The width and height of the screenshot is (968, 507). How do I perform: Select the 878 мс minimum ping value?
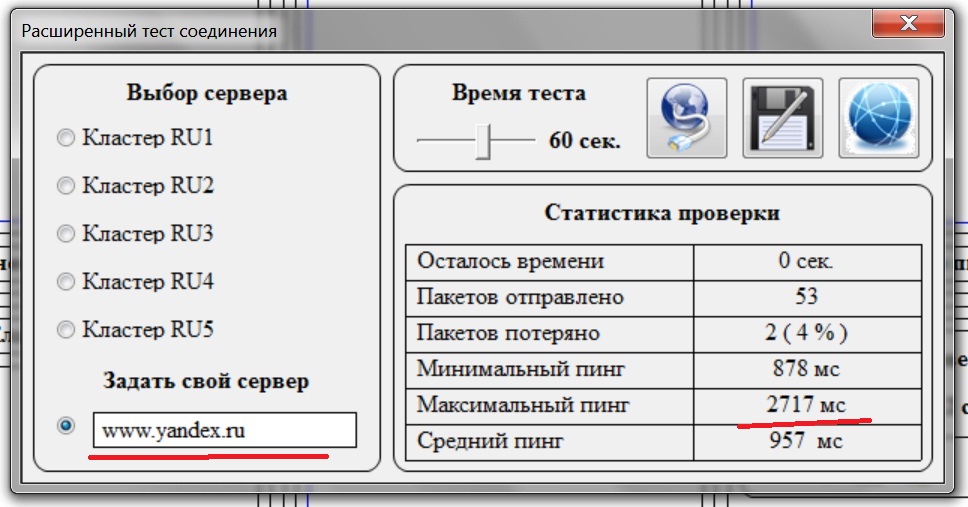806,370
